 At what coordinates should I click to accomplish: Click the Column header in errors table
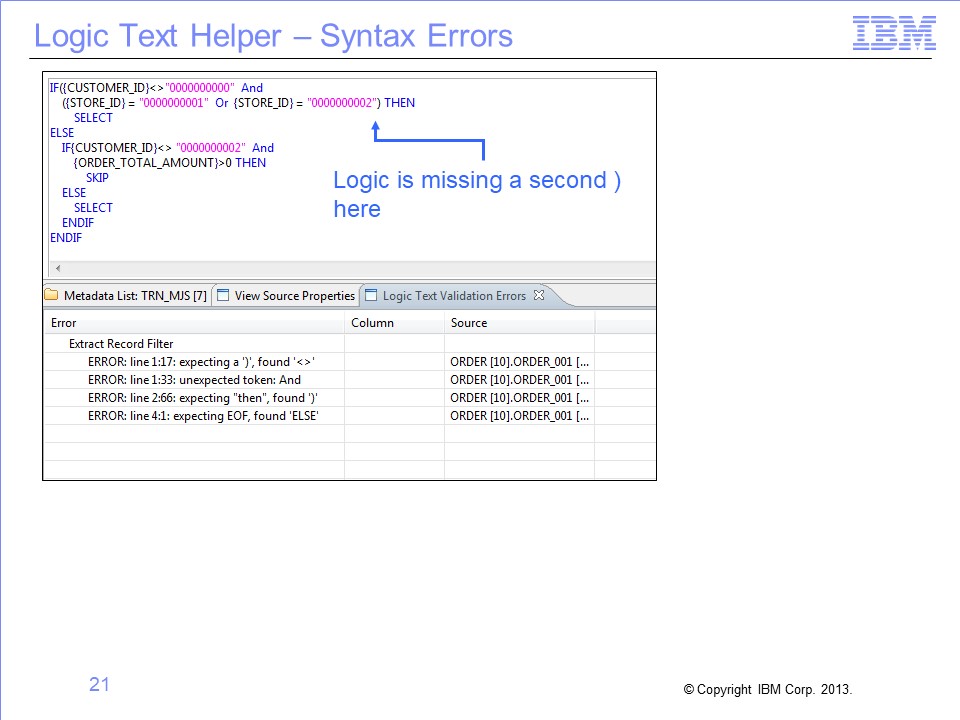(x=372, y=323)
